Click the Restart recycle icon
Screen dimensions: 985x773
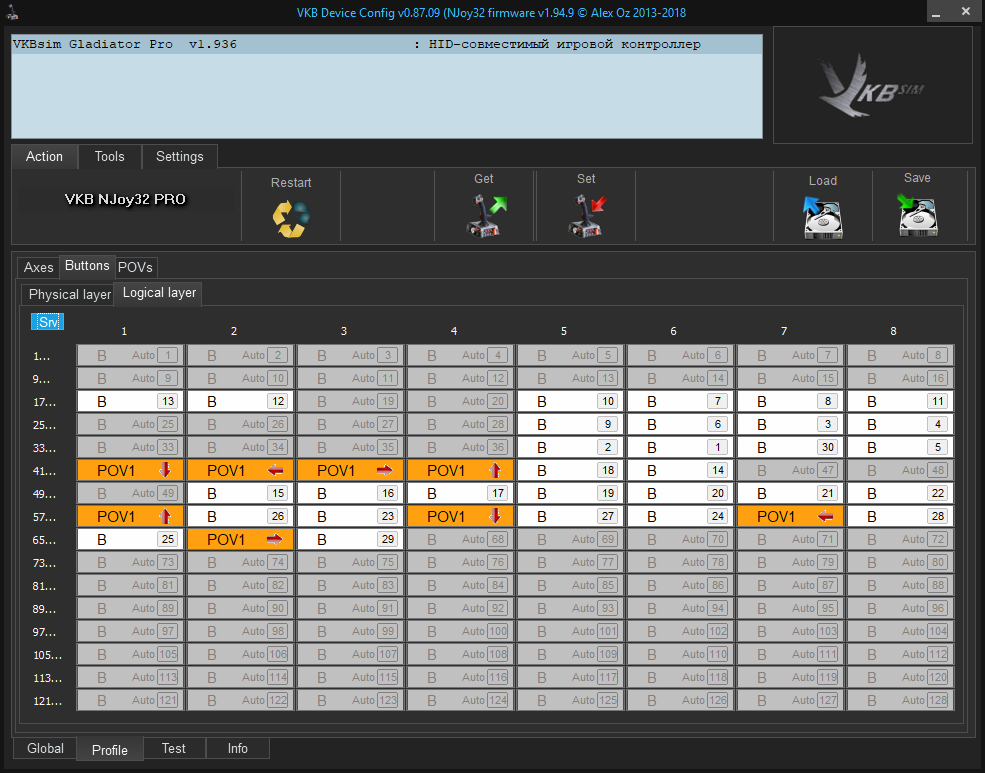point(291,218)
